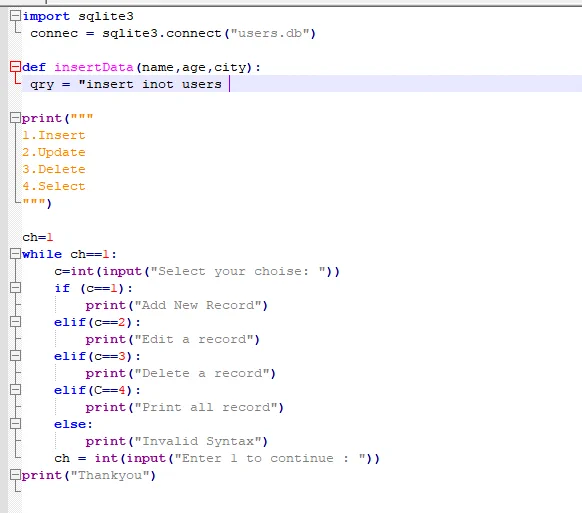Viewport: 582px width, 513px height.
Task: Click the '4.Select' menu line
Action: tap(54, 186)
